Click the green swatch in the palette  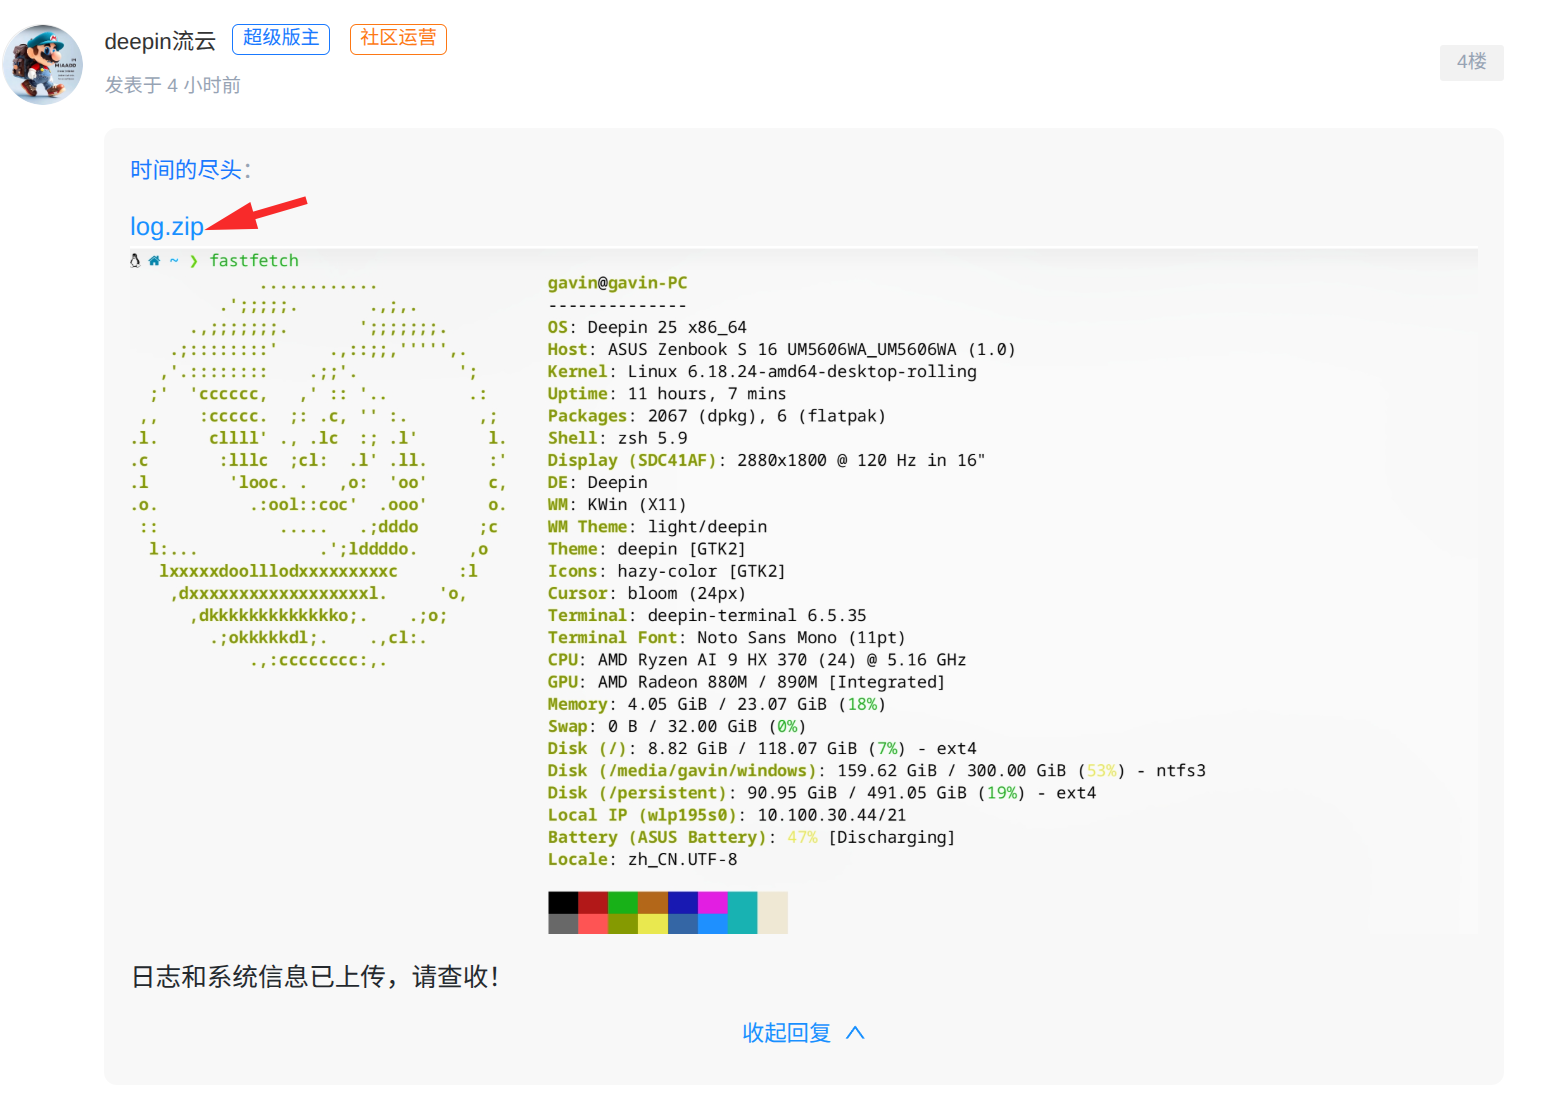point(623,902)
